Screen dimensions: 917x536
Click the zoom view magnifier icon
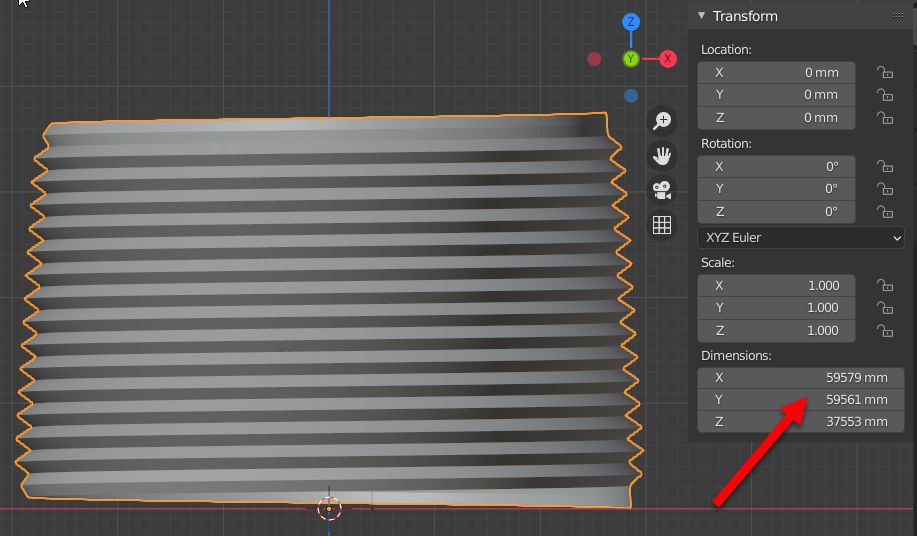click(662, 120)
